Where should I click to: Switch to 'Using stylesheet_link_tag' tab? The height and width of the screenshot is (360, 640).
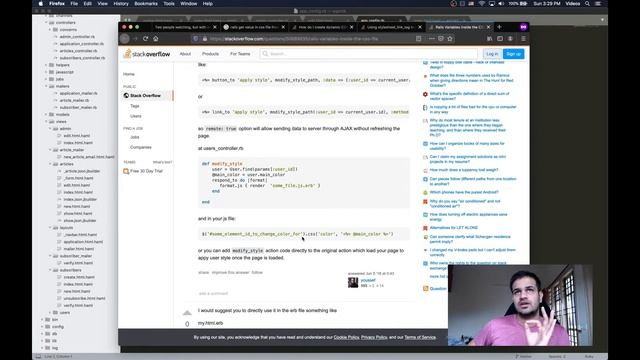click(x=391, y=27)
